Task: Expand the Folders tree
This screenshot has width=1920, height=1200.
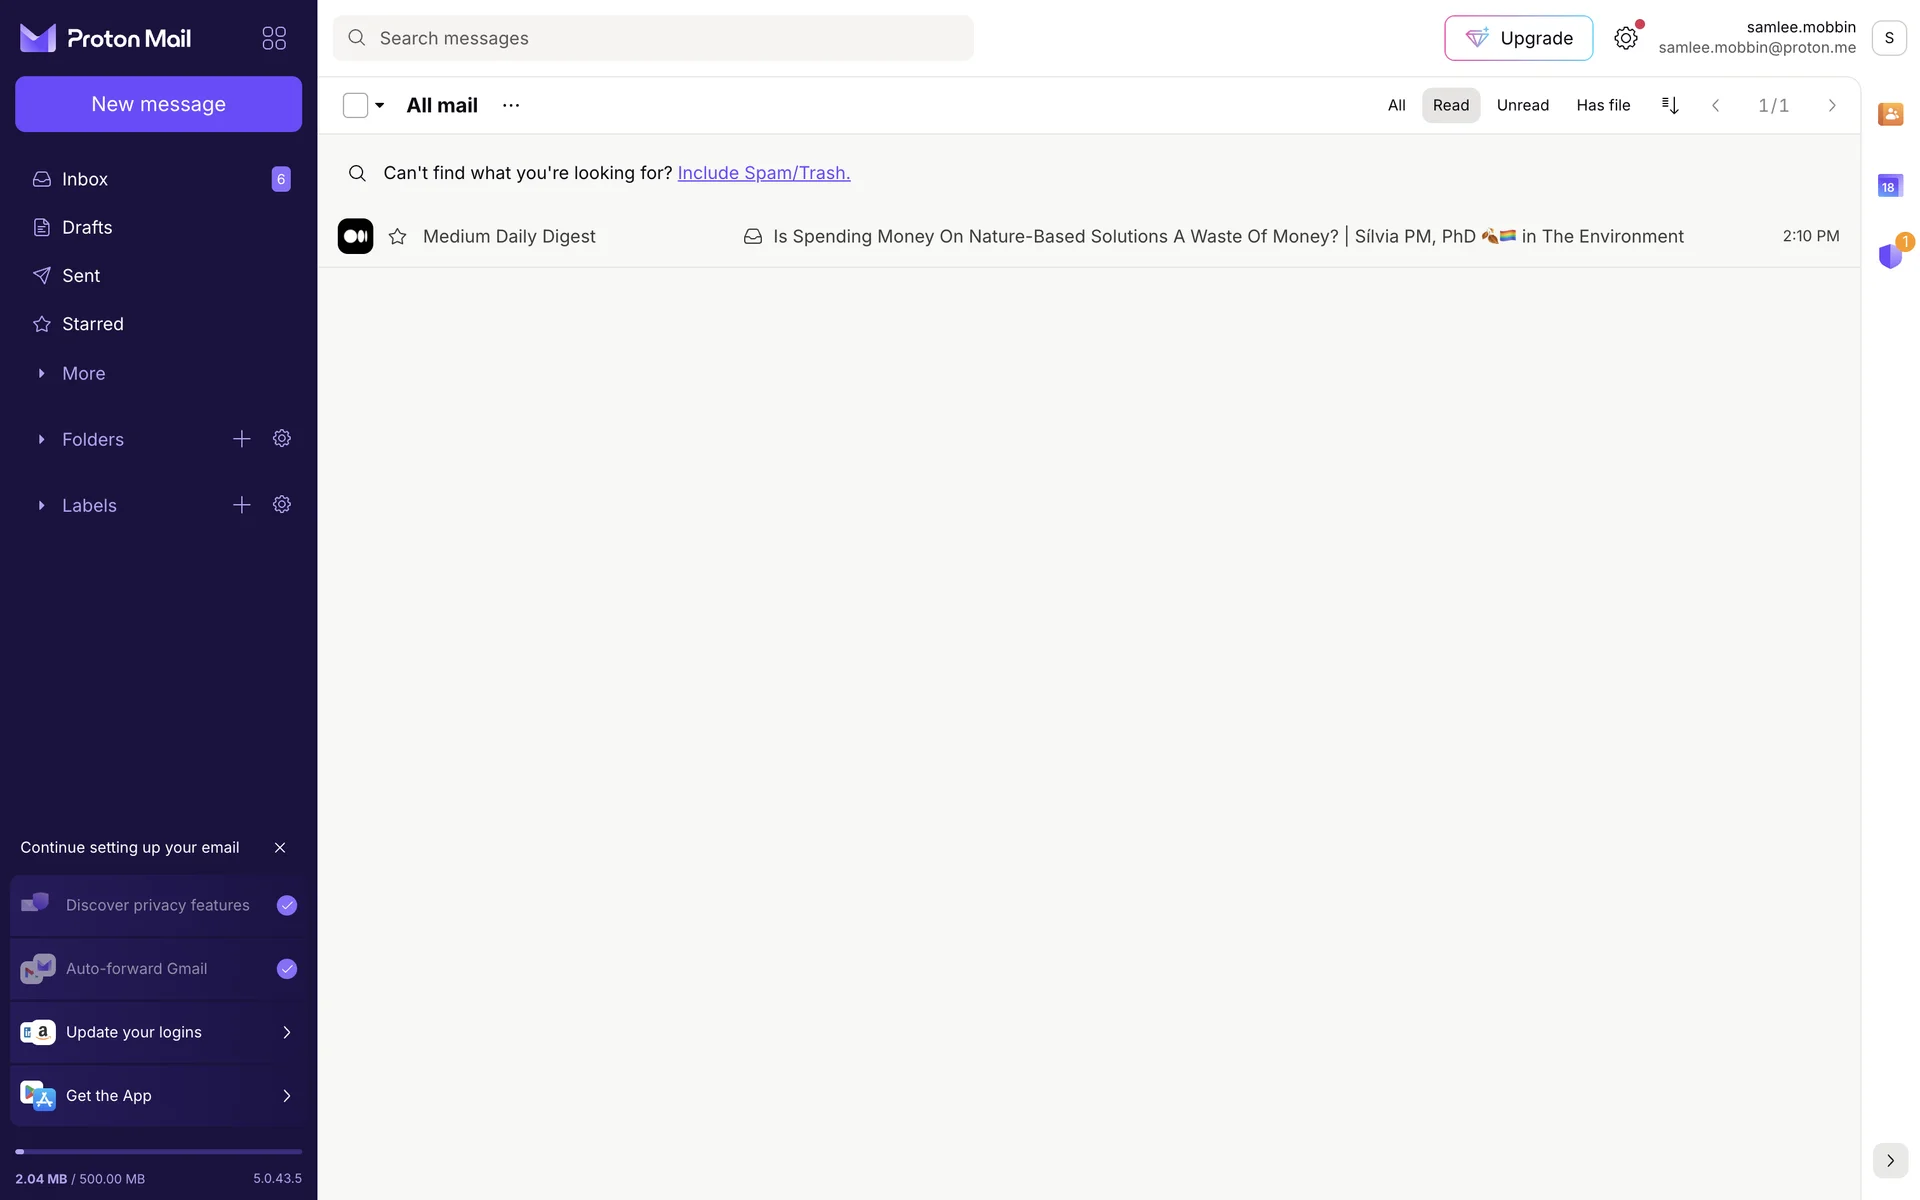Action: (41, 439)
